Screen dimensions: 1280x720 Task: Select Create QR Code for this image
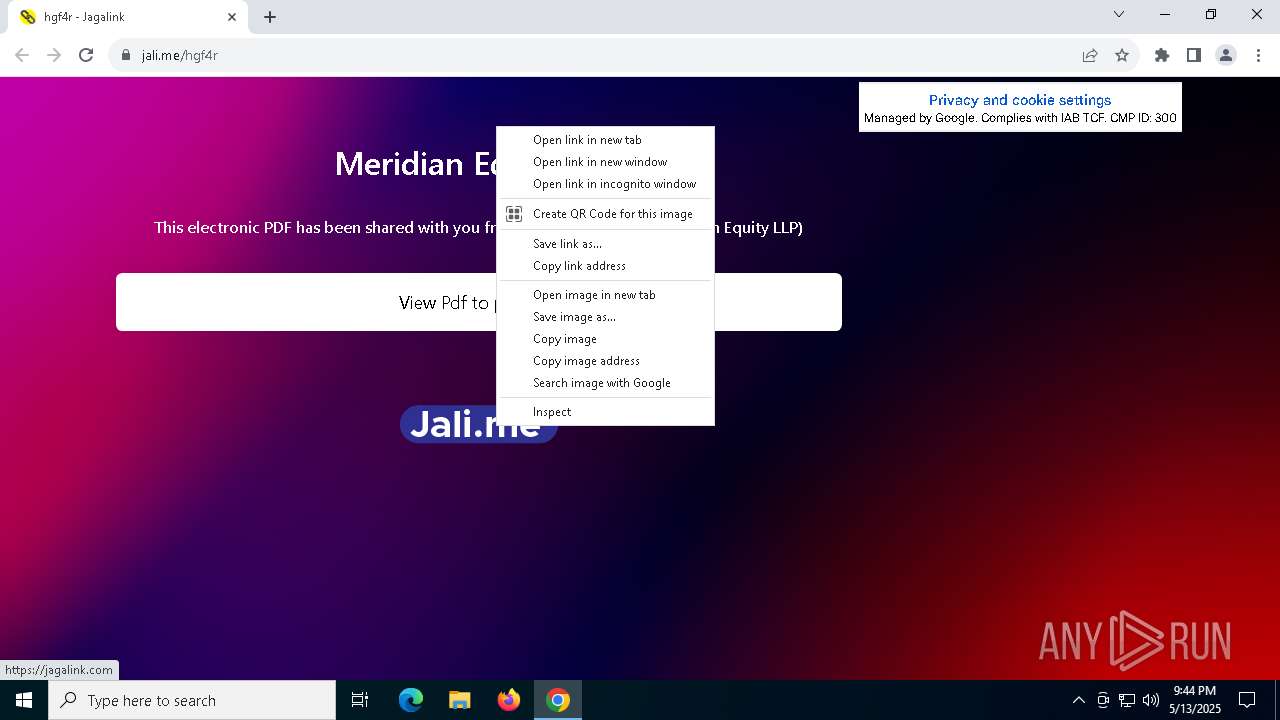point(606,214)
